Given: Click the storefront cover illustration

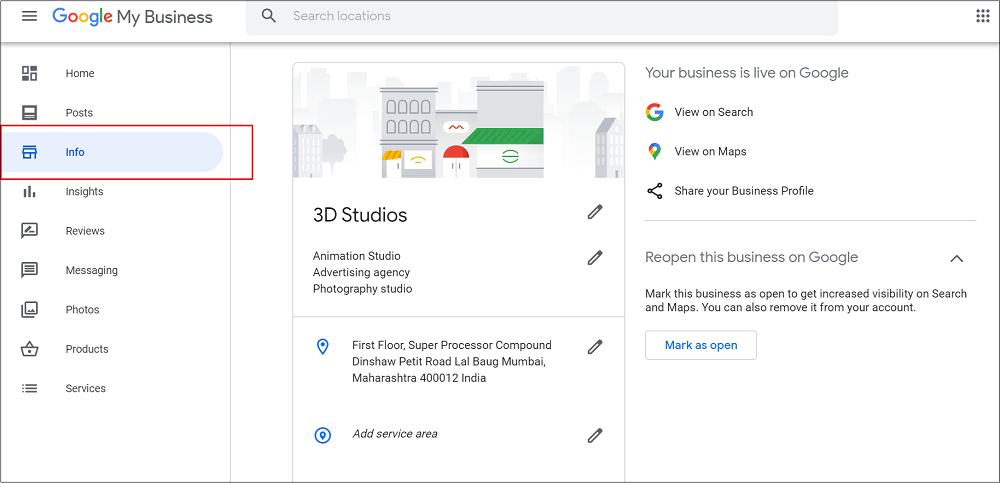Looking at the screenshot, I should pos(459,121).
